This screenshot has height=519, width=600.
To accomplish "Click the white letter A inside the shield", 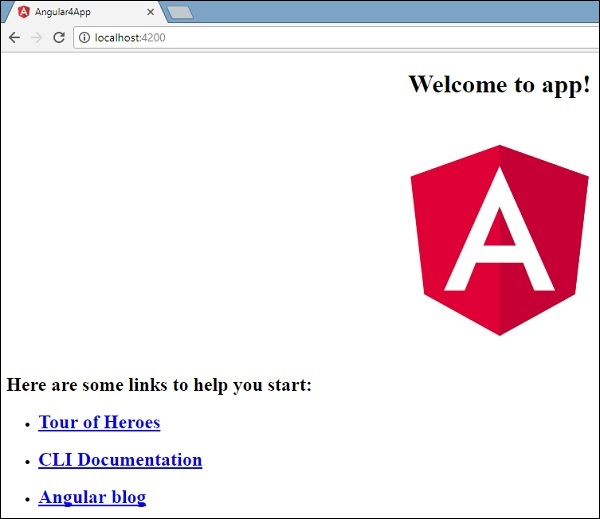I will (x=499, y=229).
